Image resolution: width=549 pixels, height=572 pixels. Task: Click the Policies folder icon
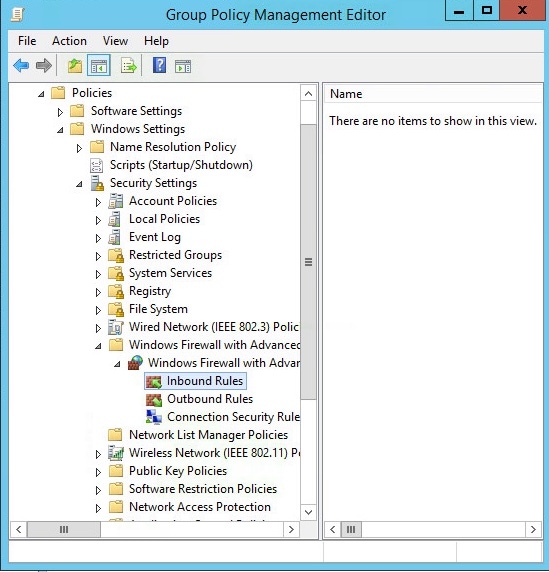[58, 93]
